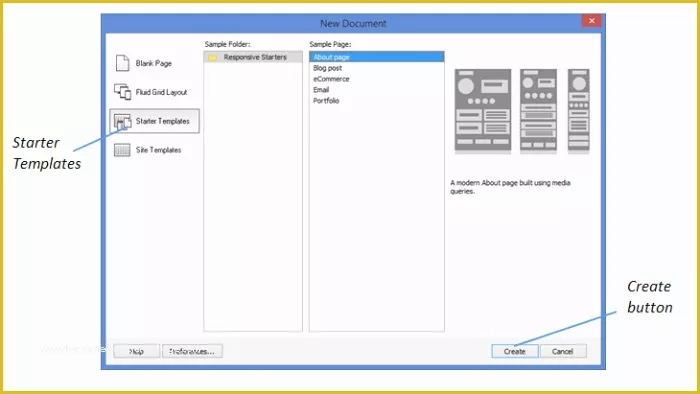The height and width of the screenshot is (394, 700).
Task: Open the Preferences... button
Action: [x=192, y=351]
